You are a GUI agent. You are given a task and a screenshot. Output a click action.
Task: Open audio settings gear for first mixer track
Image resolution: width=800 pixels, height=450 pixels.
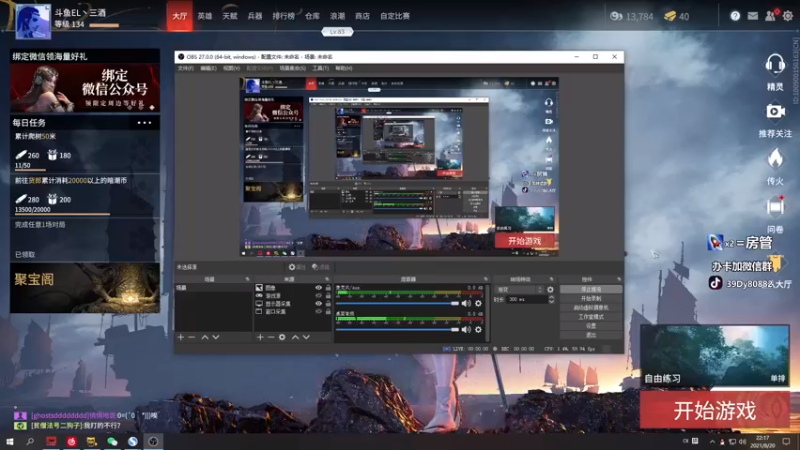click(477, 303)
